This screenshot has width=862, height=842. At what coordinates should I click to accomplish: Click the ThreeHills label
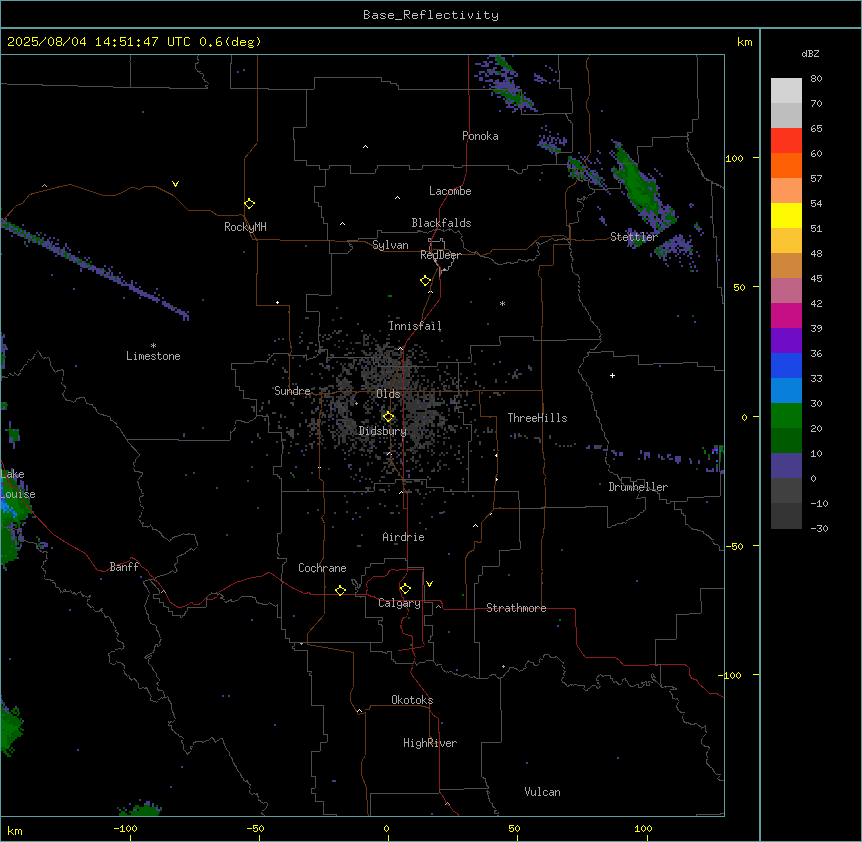point(537,418)
